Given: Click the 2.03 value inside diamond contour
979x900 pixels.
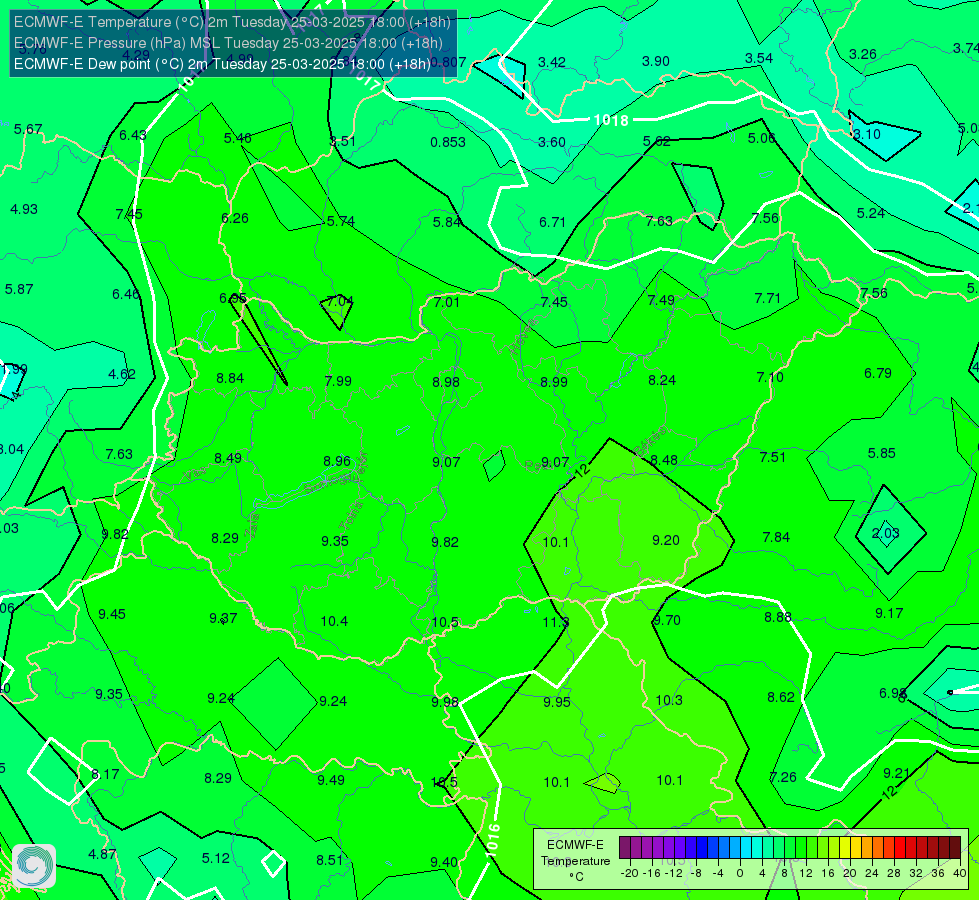Looking at the screenshot, I should (885, 533).
